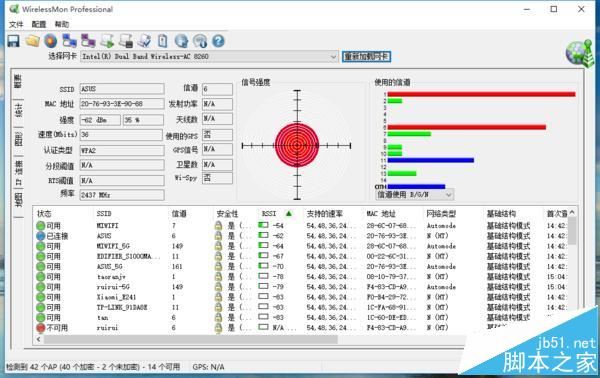
Task: Open the 配置 menu
Action: point(39,24)
